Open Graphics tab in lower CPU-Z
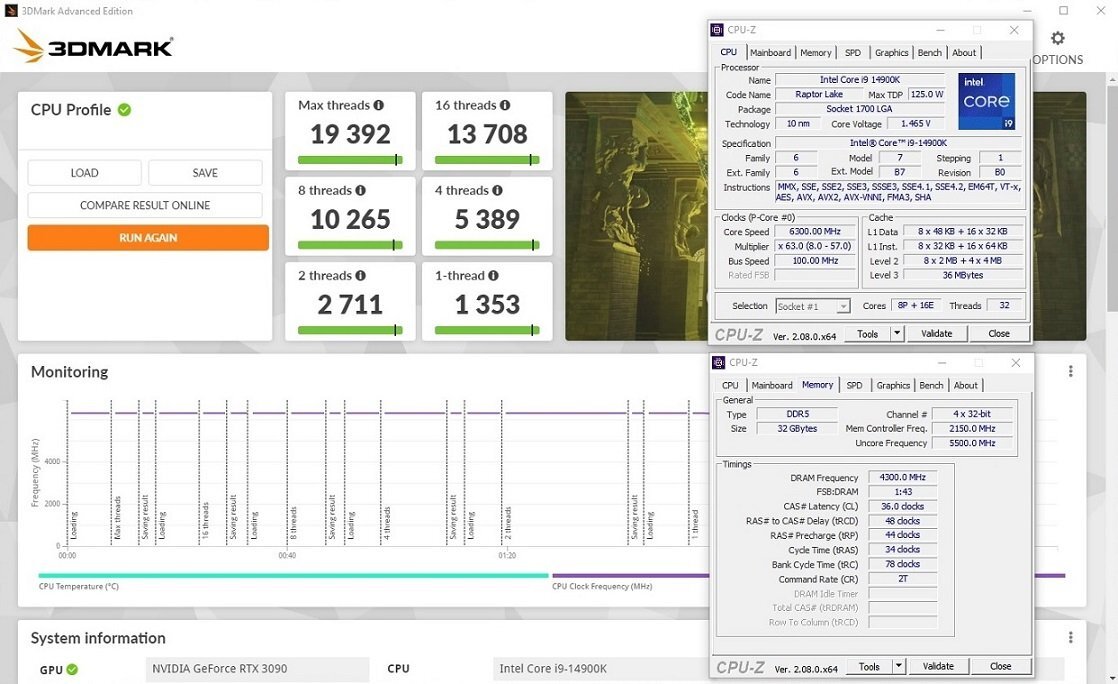Screen dimensions: 1118x684 pyautogui.click(x=893, y=385)
